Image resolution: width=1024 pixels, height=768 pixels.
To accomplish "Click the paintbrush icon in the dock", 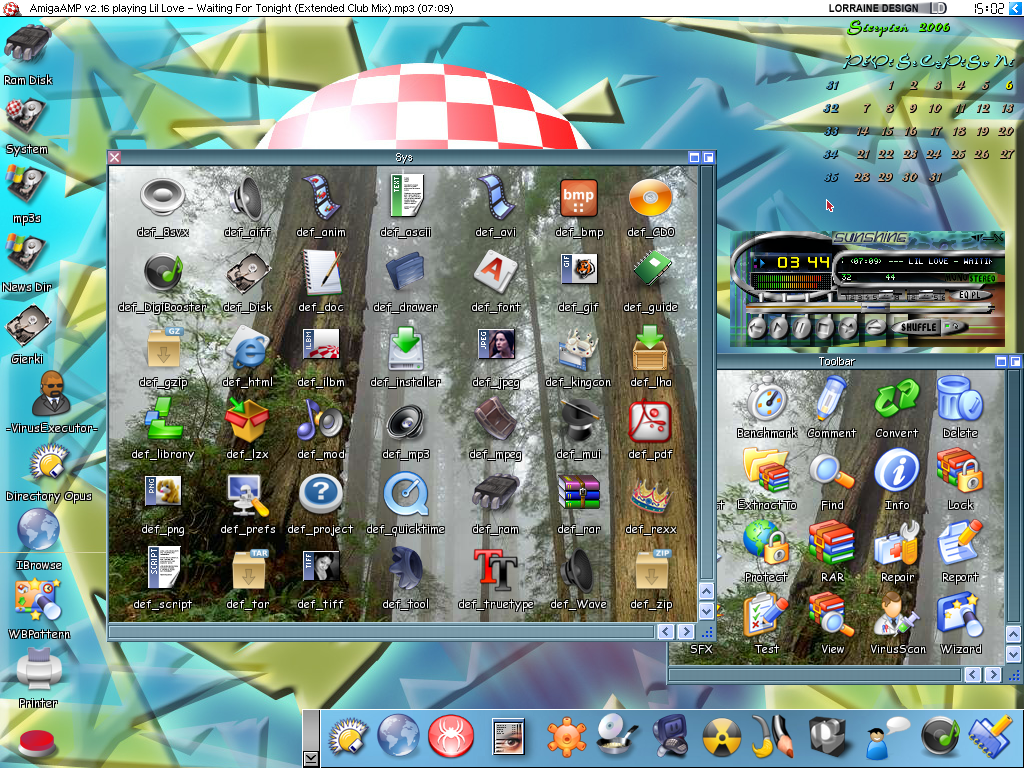I will point(773,736).
